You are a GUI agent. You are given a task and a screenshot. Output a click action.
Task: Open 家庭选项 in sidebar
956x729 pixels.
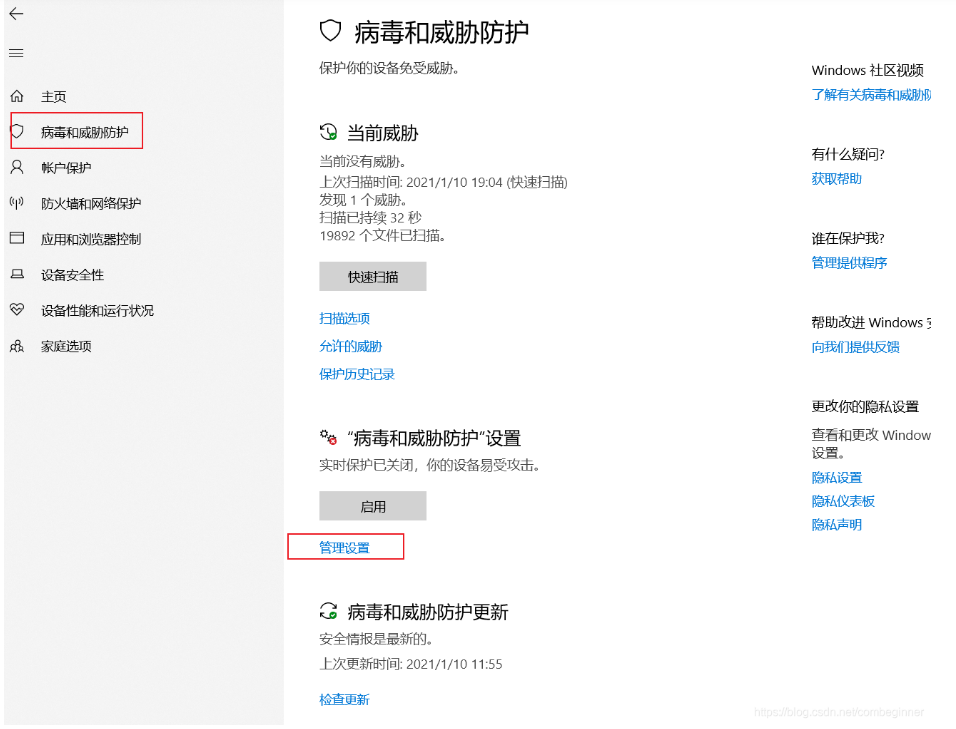[66, 346]
